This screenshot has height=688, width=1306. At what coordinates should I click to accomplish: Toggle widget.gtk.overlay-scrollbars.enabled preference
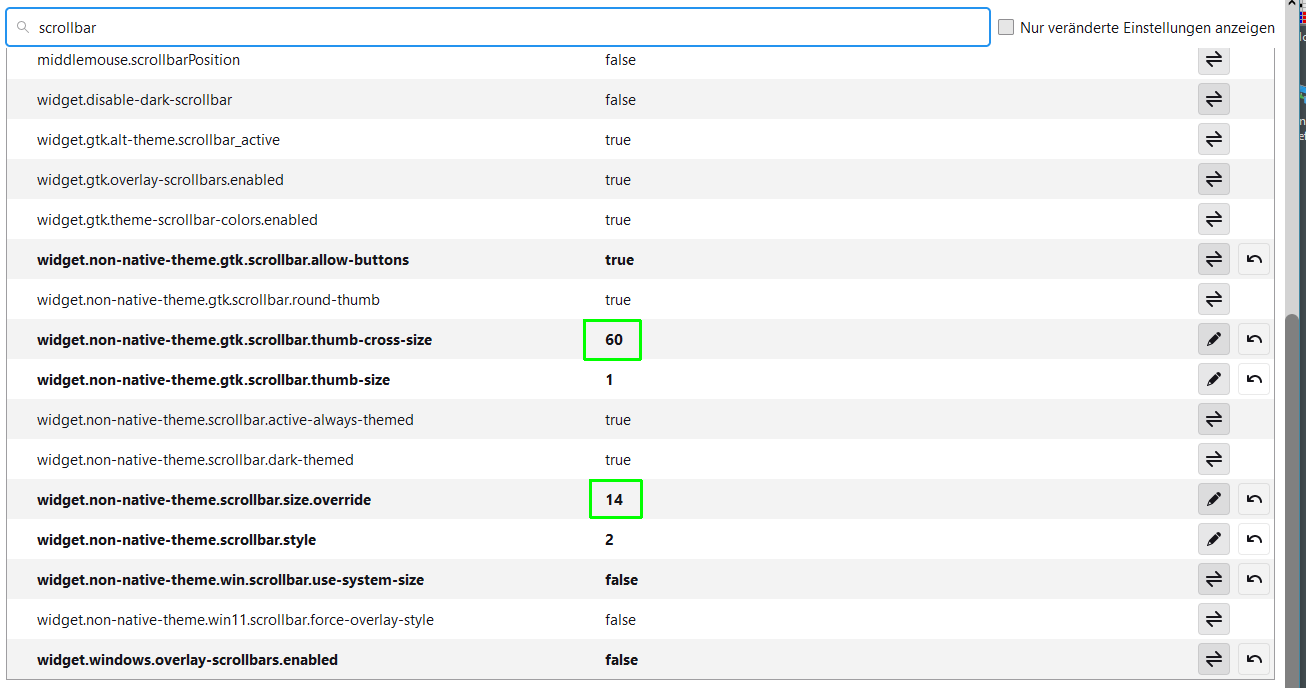(1214, 180)
